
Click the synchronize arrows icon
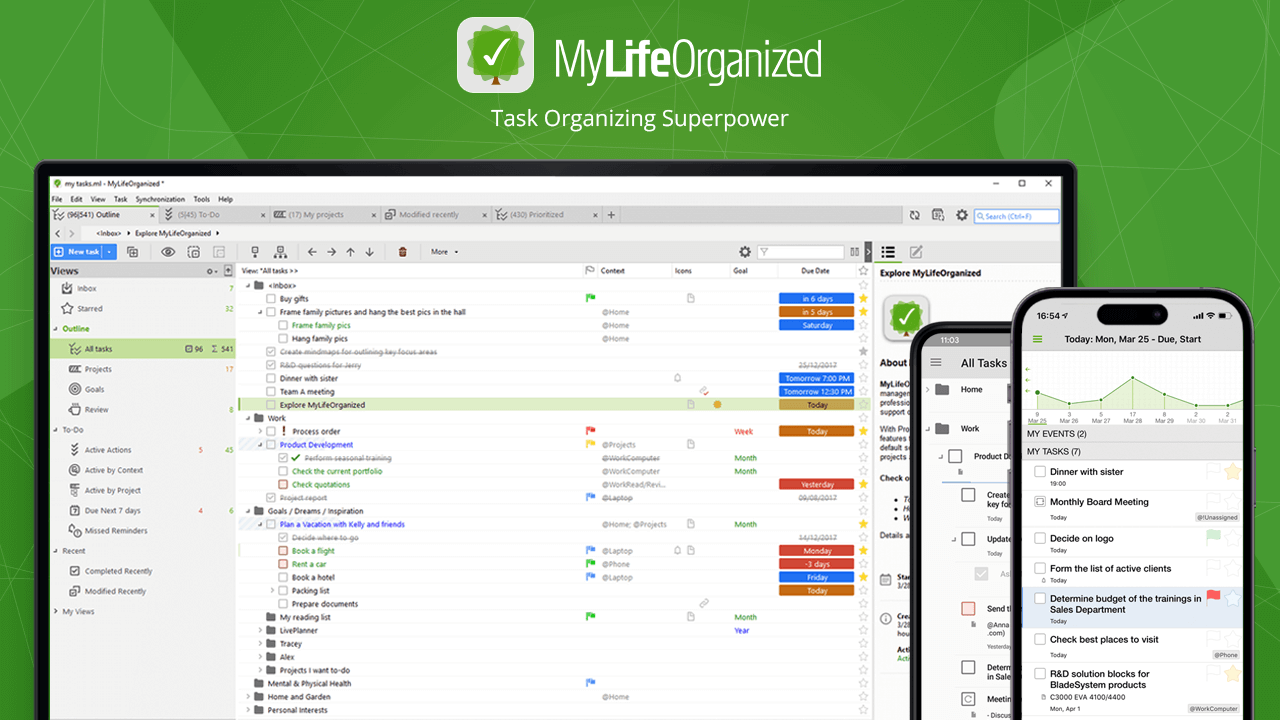(914, 215)
